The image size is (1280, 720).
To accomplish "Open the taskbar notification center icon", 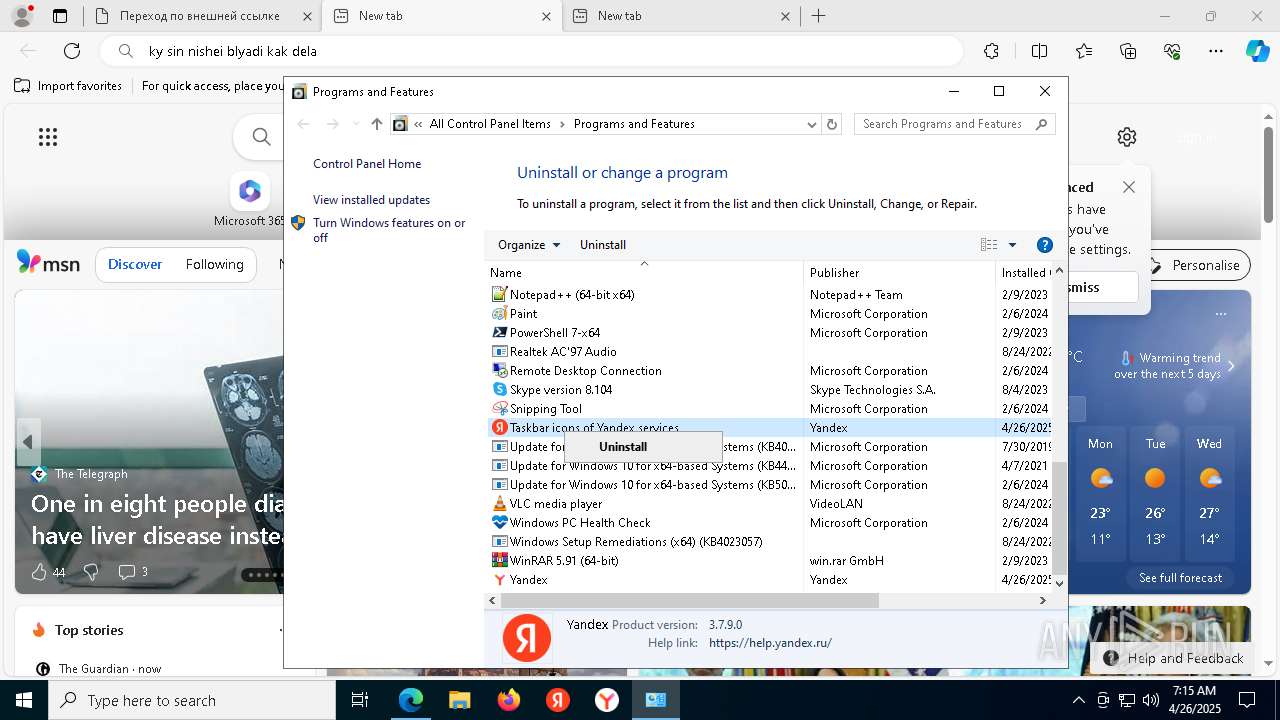I will click(x=1246, y=700).
